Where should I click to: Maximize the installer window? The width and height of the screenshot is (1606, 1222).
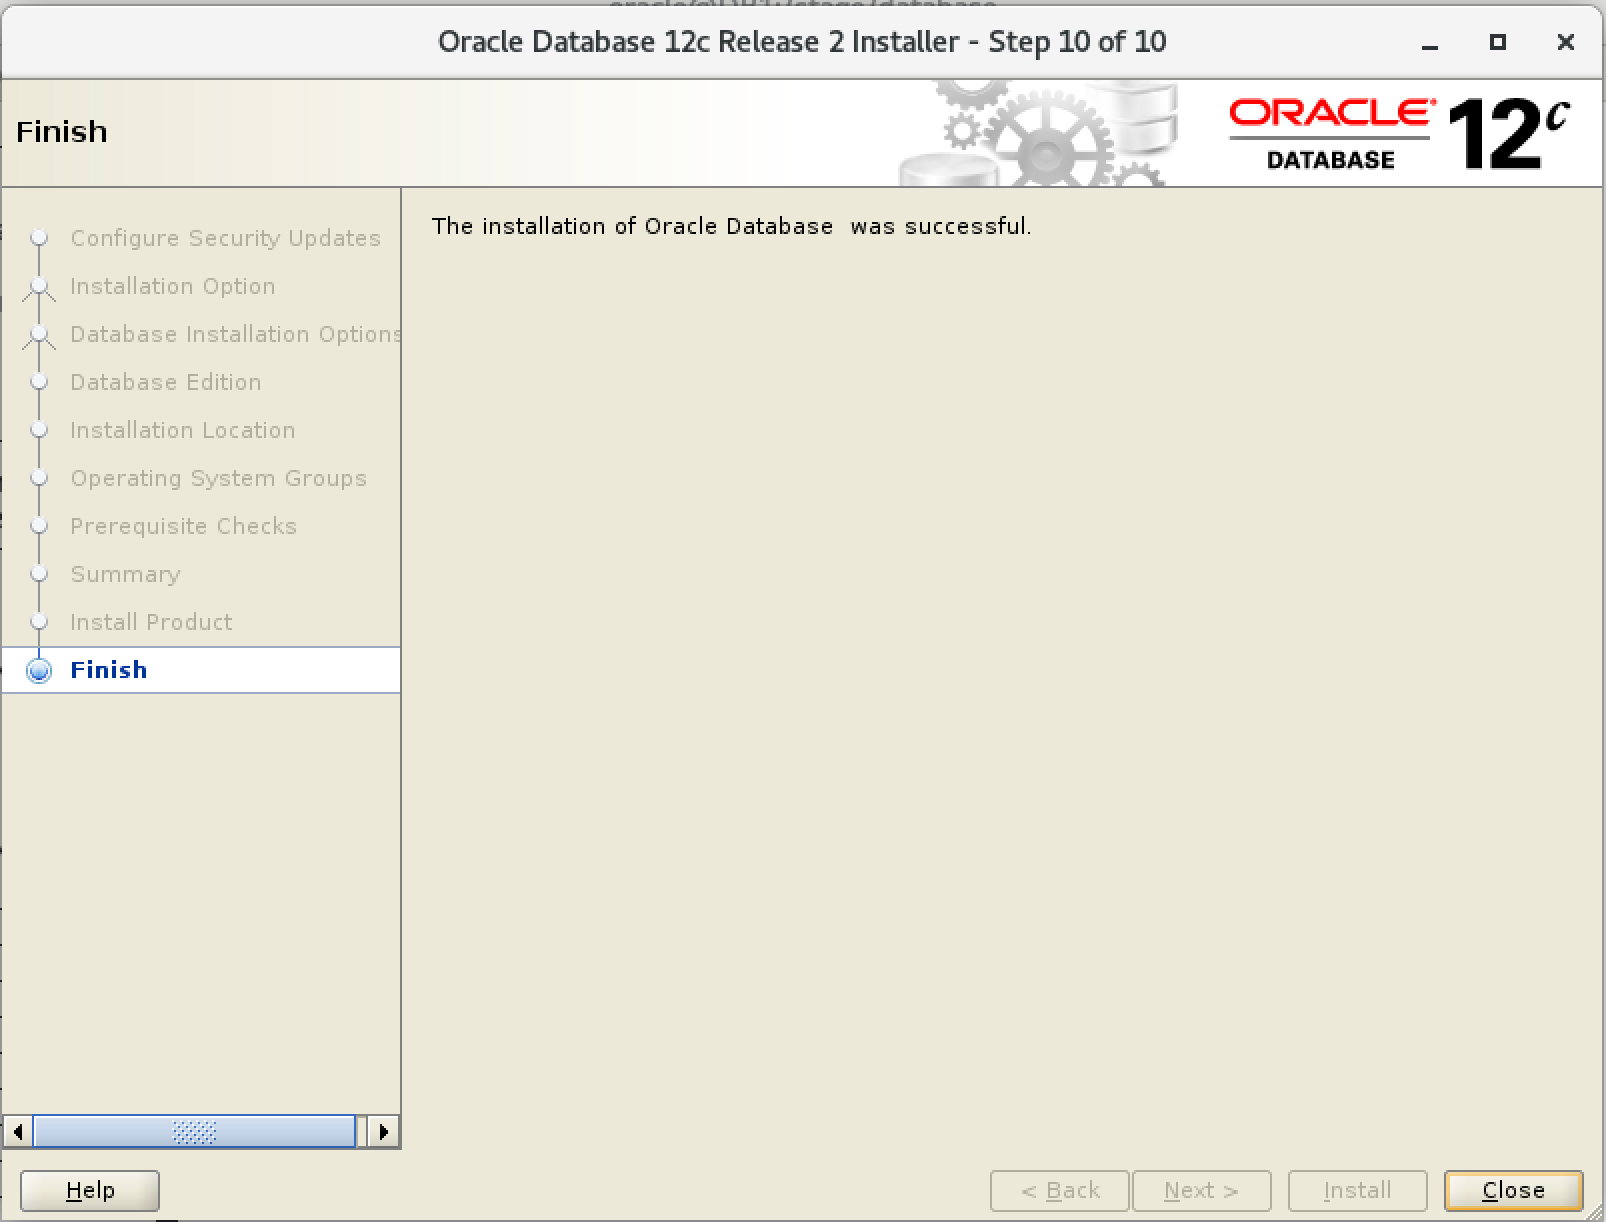point(1497,42)
